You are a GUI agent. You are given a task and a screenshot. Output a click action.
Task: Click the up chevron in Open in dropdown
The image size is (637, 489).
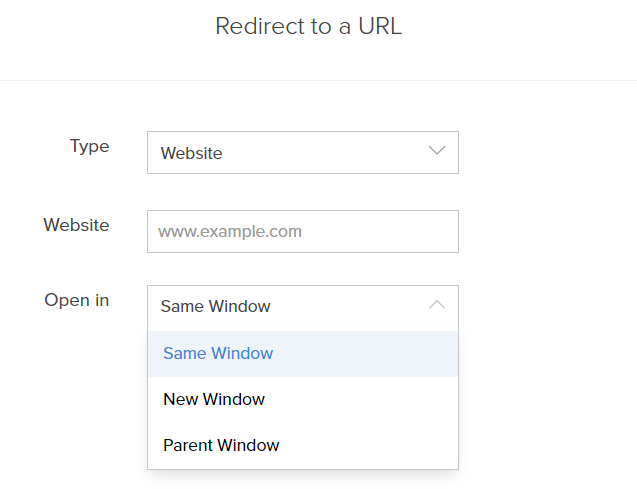coord(436,306)
